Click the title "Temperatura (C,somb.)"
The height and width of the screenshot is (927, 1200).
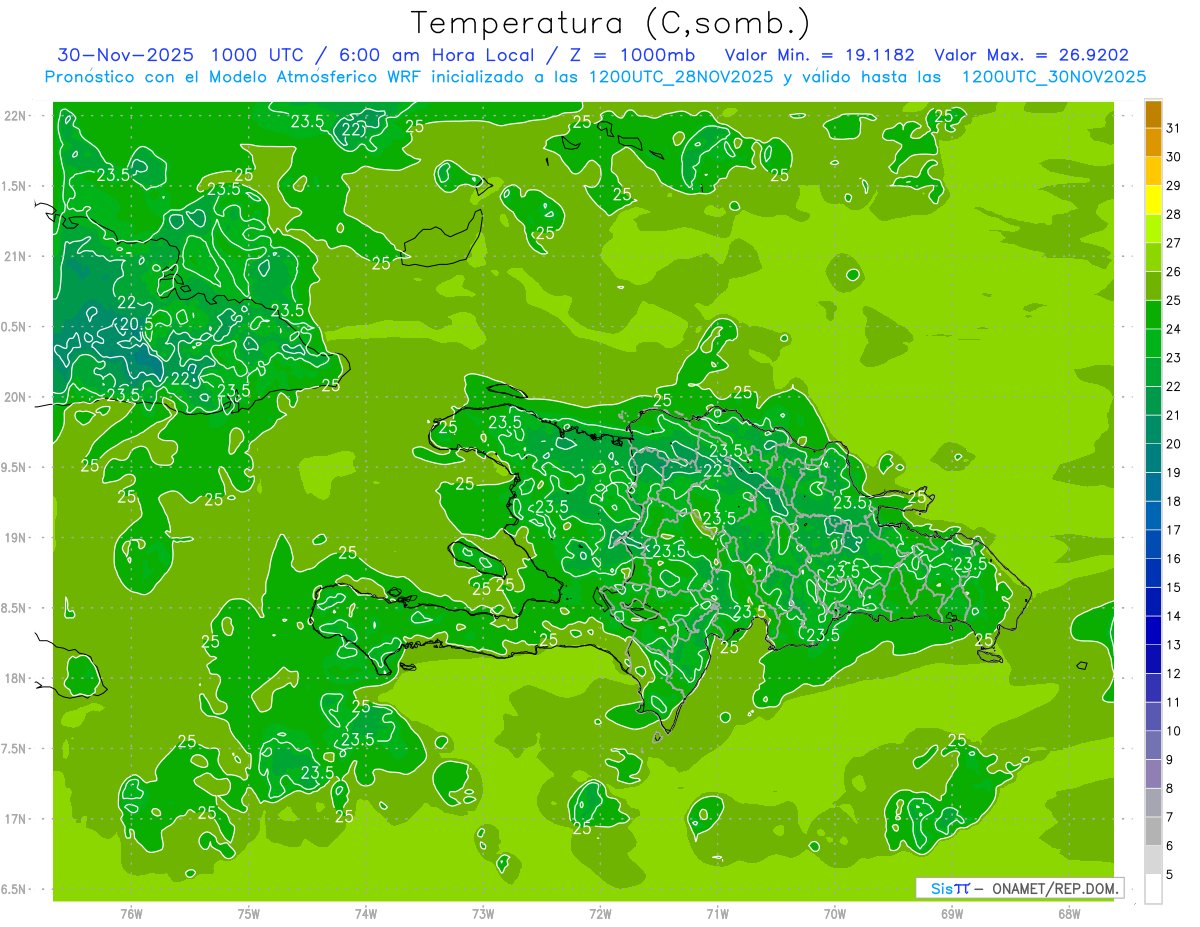click(611, 24)
